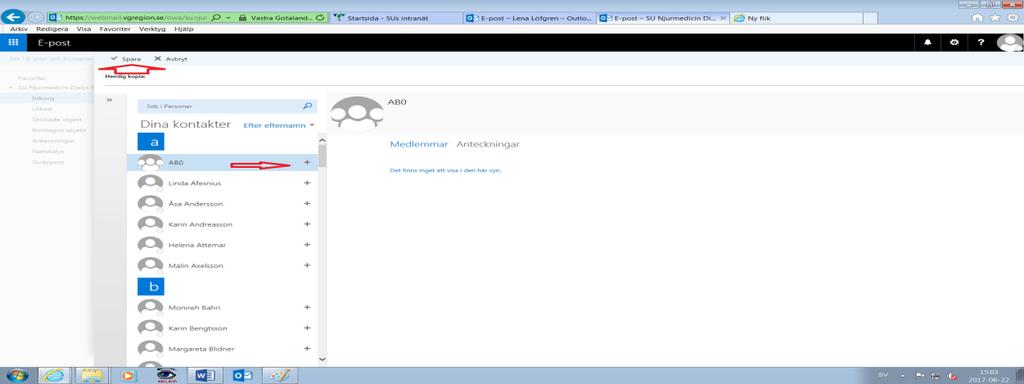Screen dimensions: 1024x384
Task: Open the browser tools gear icon
Action: (1013, 18)
